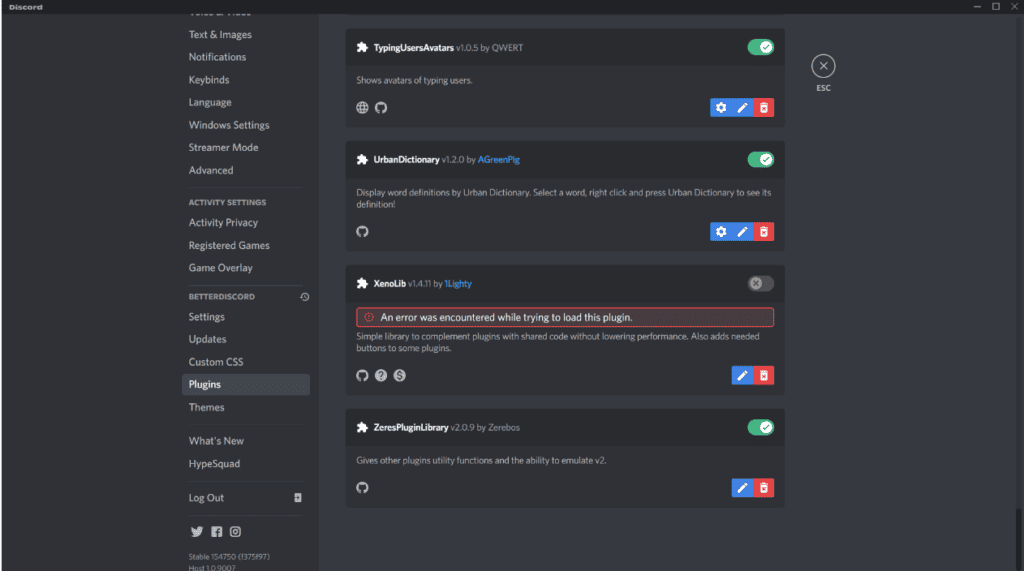Click the XenoLib load error banner
1024x571 pixels.
pos(565,318)
